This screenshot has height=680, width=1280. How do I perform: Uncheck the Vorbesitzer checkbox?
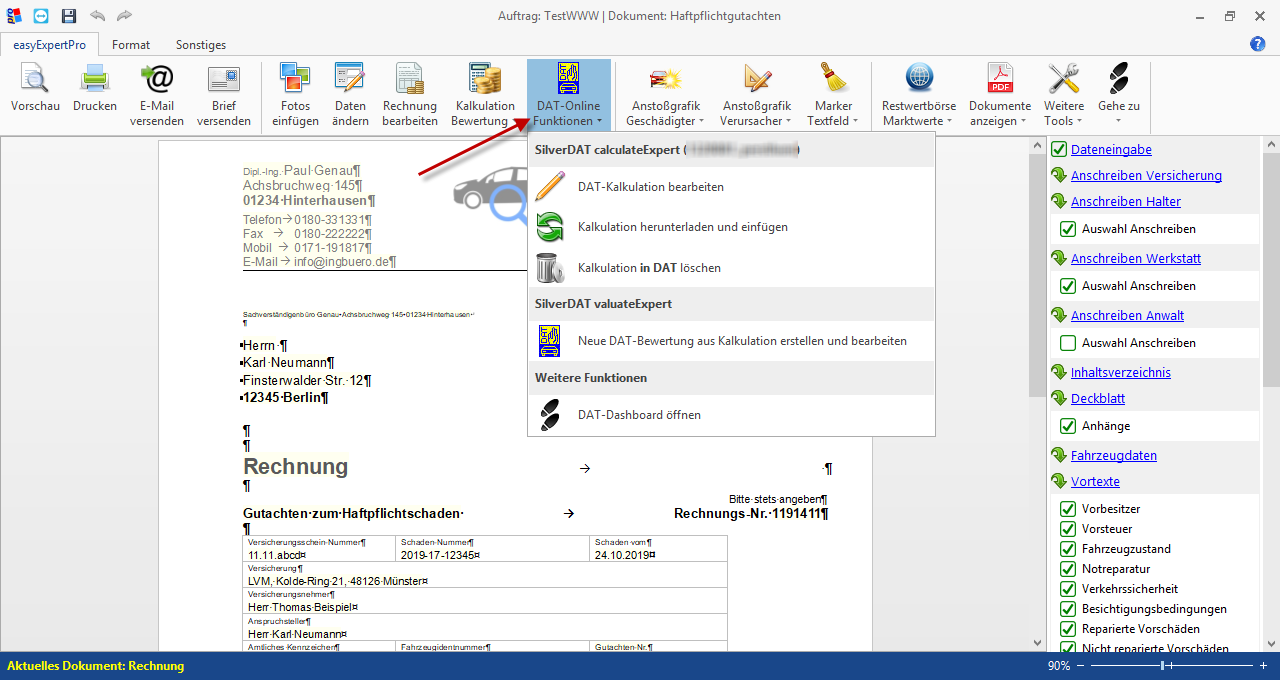[1068, 509]
